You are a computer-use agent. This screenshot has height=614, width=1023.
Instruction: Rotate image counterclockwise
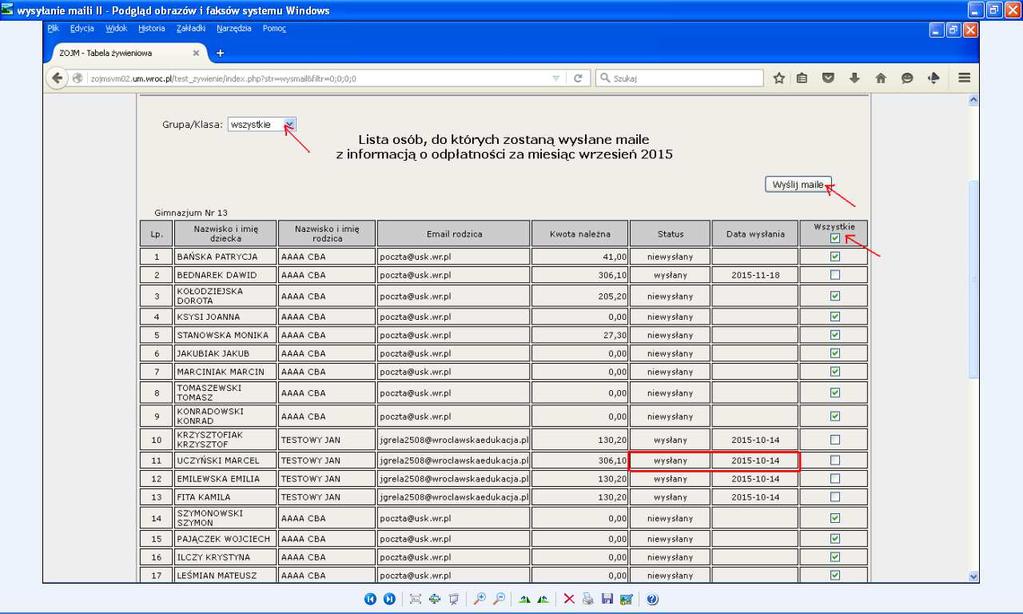point(543,598)
